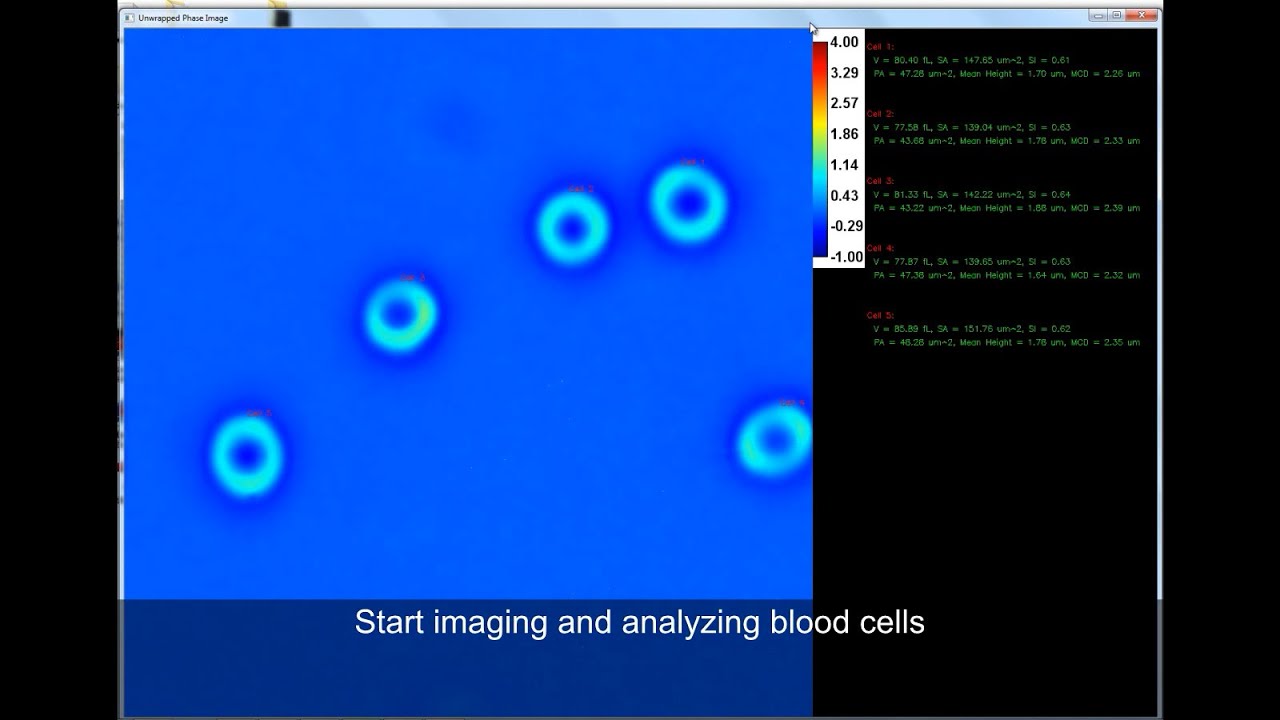Screen dimensions: 1280x720
Task: Maximize the Unwrapped Phase Image window
Action: coord(1117,15)
